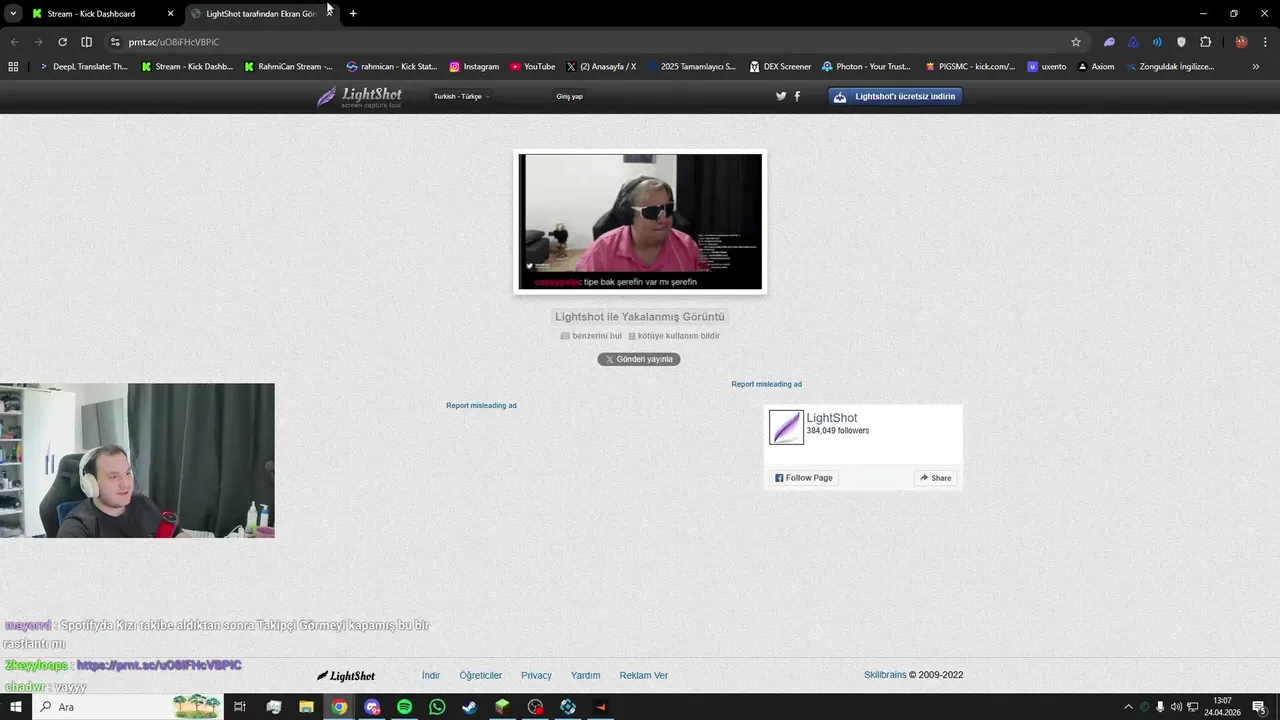Reload the page with the refresh icon
Viewport: 1280px width, 720px height.
coord(62,42)
